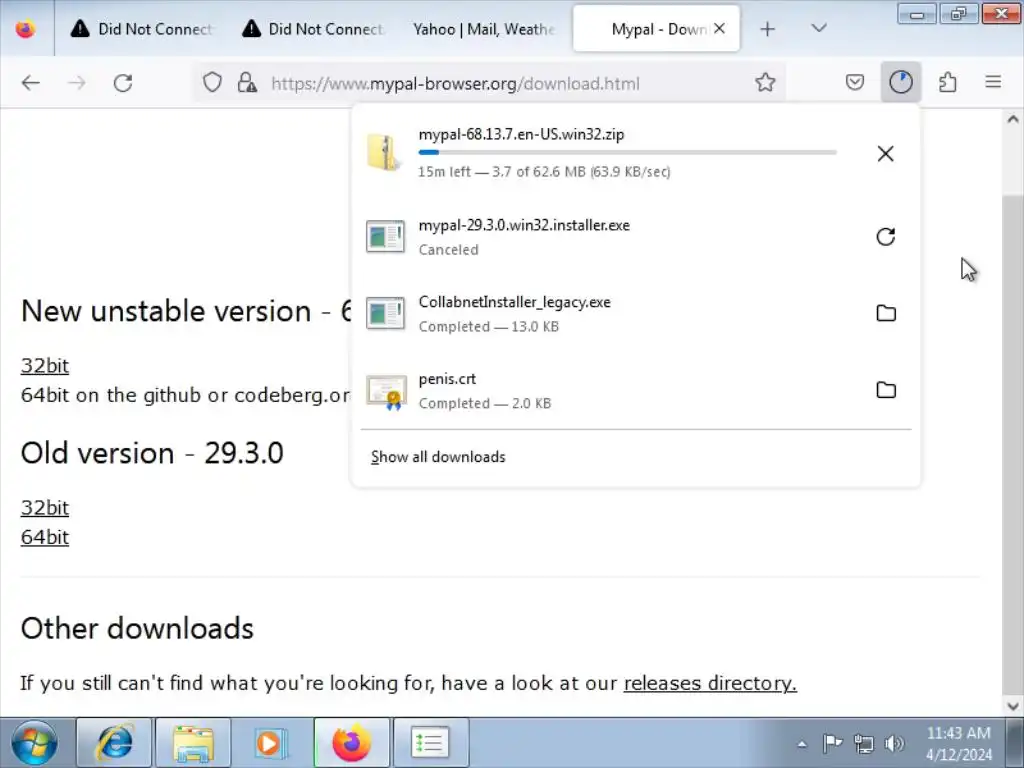Open Windows Explorer folder in taskbar

(x=193, y=743)
